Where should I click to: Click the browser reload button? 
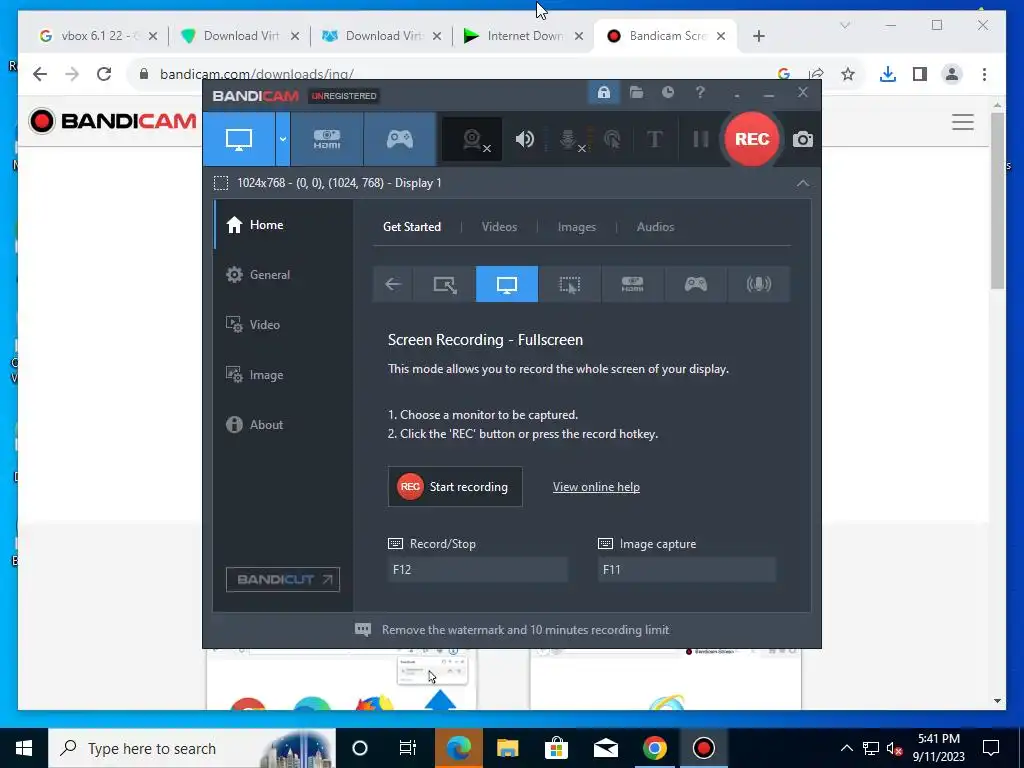(104, 74)
